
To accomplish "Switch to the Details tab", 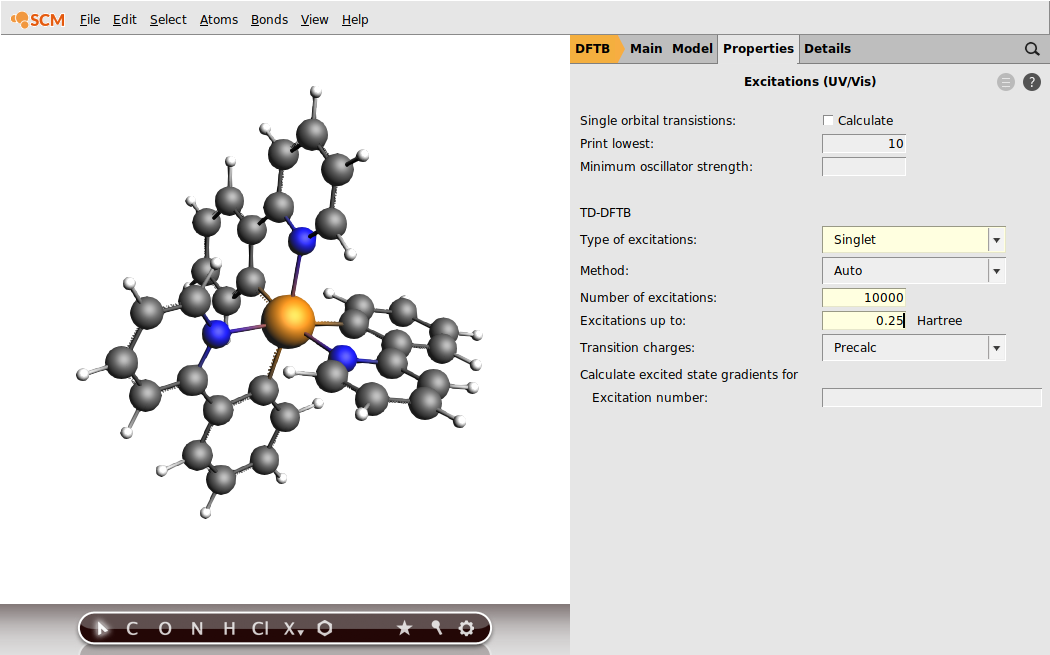I will click(827, 48).
